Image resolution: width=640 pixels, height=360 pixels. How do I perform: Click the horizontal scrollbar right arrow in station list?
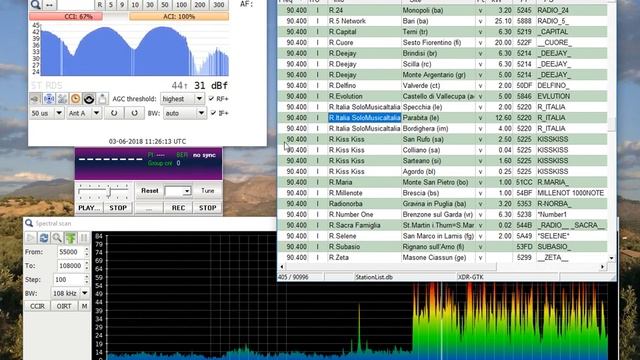[x=602, y=267]
